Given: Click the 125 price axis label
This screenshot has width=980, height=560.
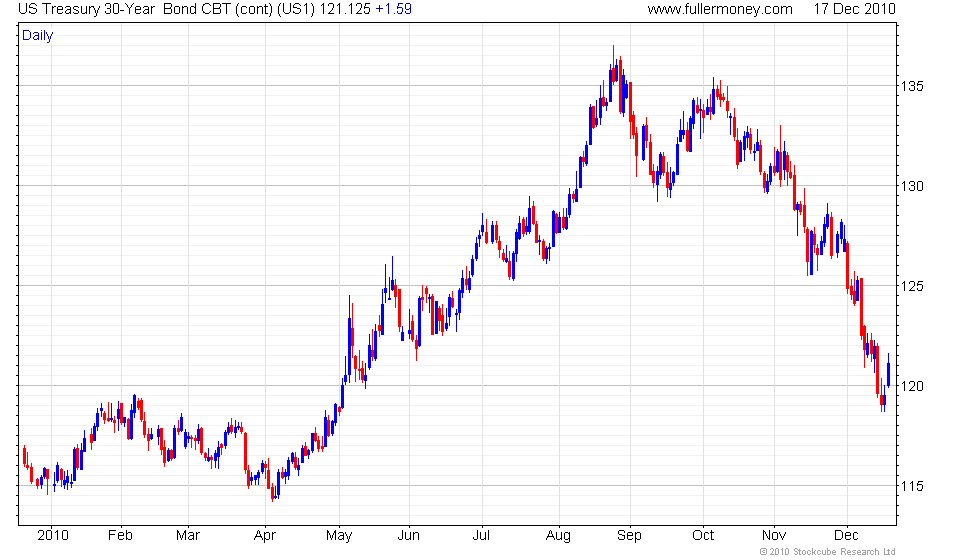Looking at the screenshot, I should pyautogui.click(x=912, y=286).
